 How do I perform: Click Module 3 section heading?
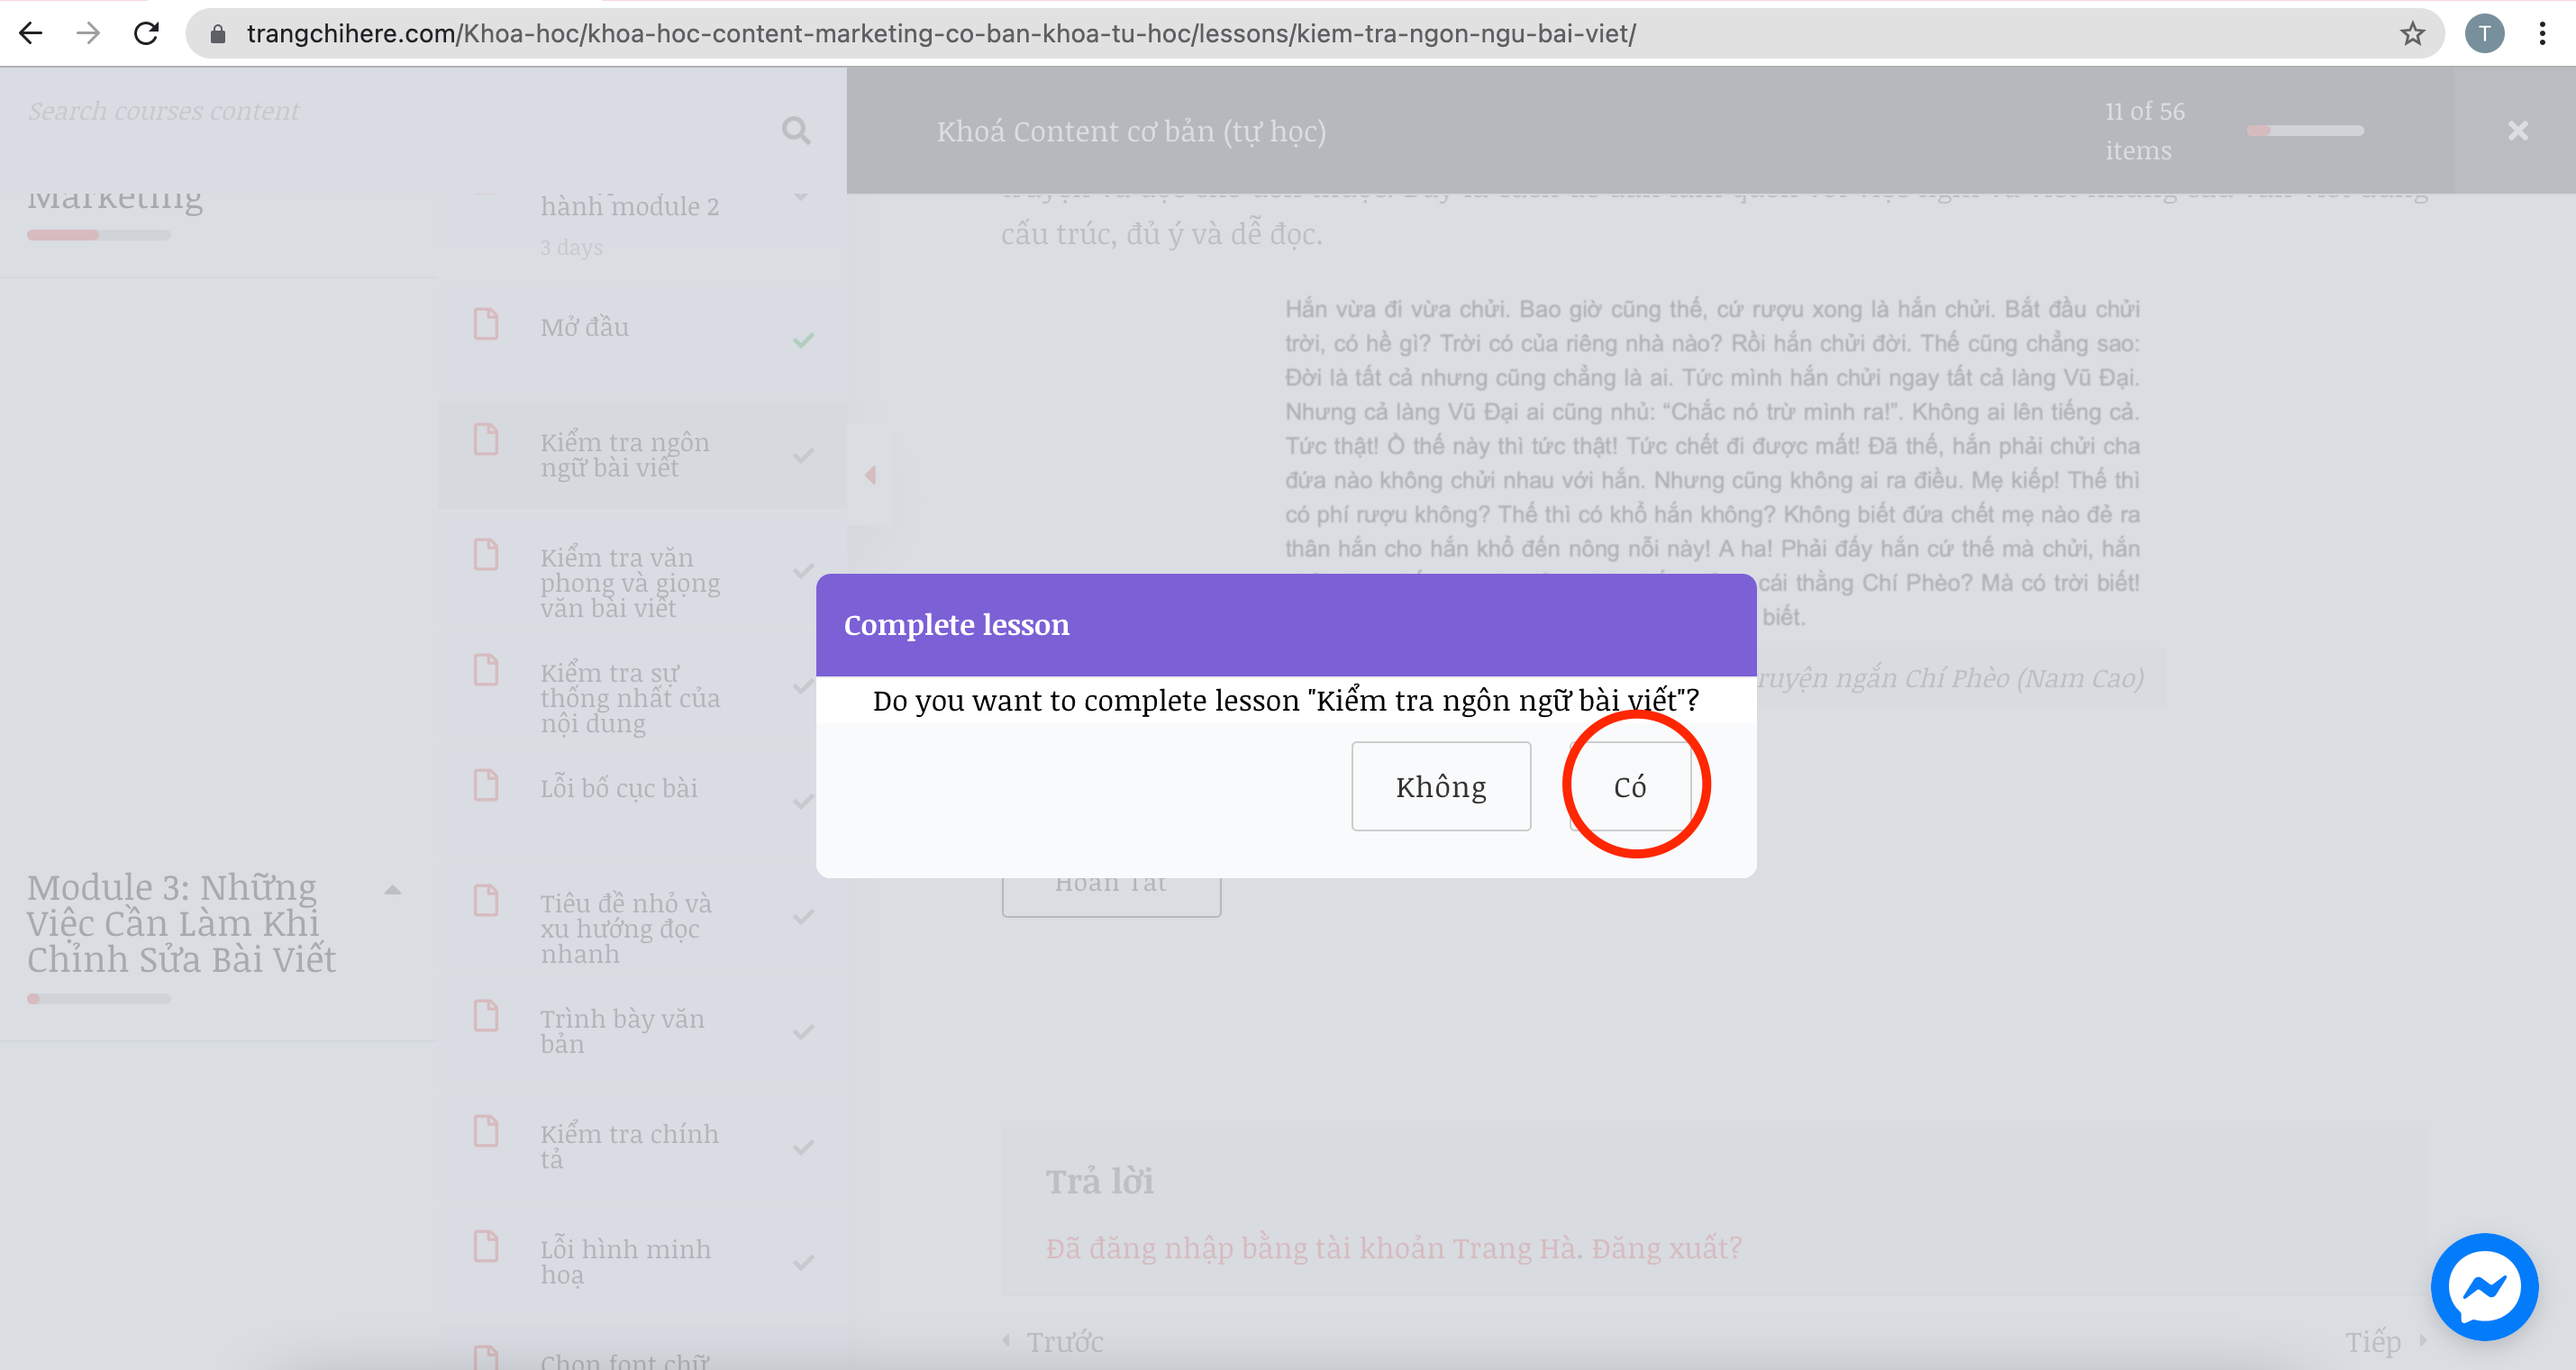(181, 922)
